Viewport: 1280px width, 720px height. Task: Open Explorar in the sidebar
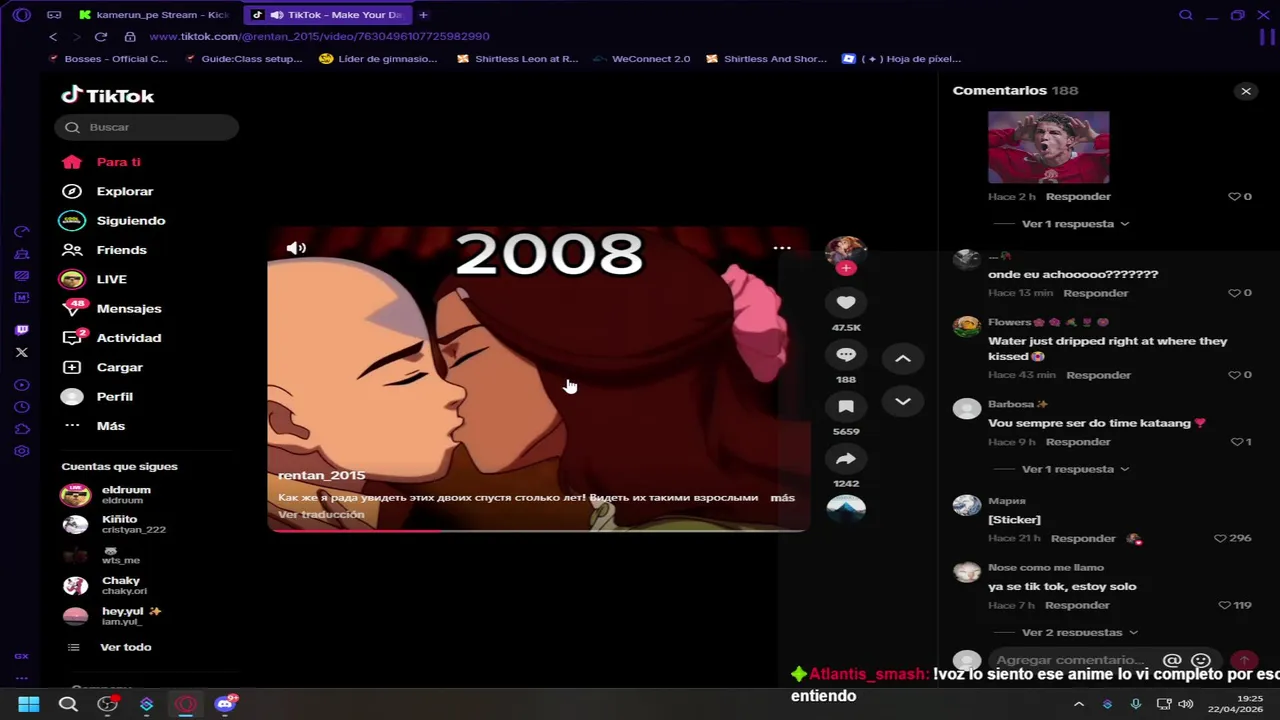(x=124, y=191)
